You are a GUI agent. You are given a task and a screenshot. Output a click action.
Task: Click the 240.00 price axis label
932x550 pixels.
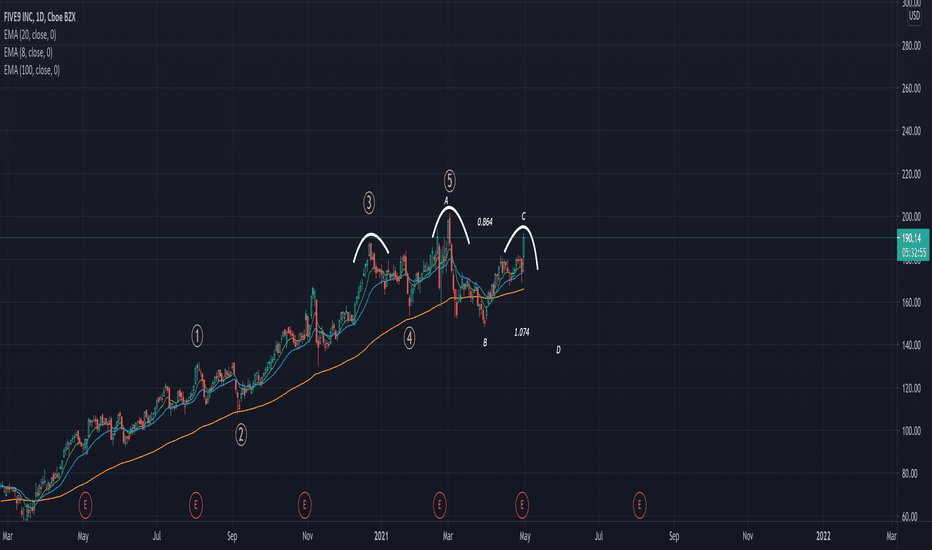coord(911,131)
